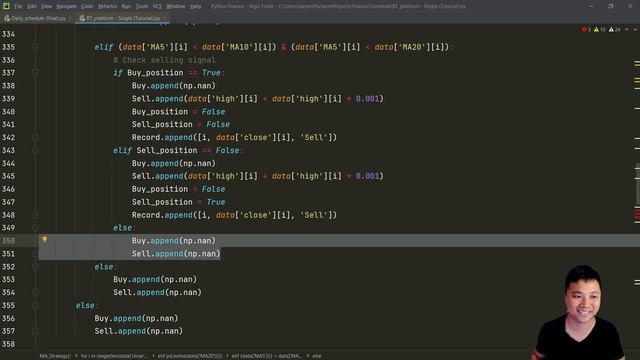
Task: Collapse the if Buy_position block at line 337
Action: pos(36,73)
